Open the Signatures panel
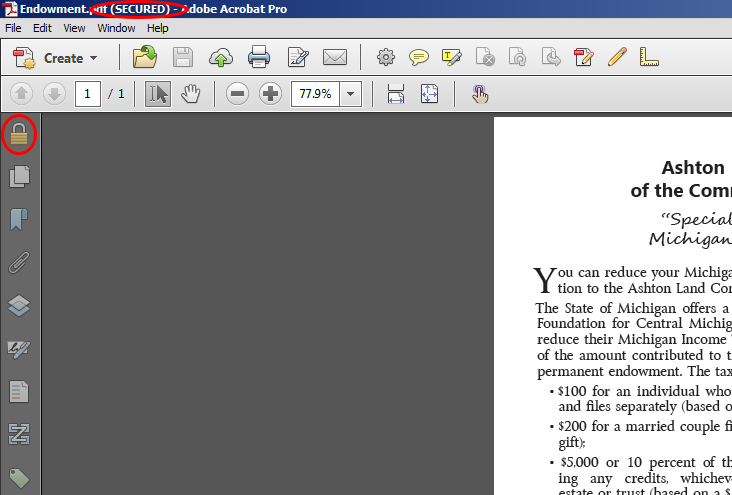The width and height of the screenshot is (732, 495). (x=19, y=349)
